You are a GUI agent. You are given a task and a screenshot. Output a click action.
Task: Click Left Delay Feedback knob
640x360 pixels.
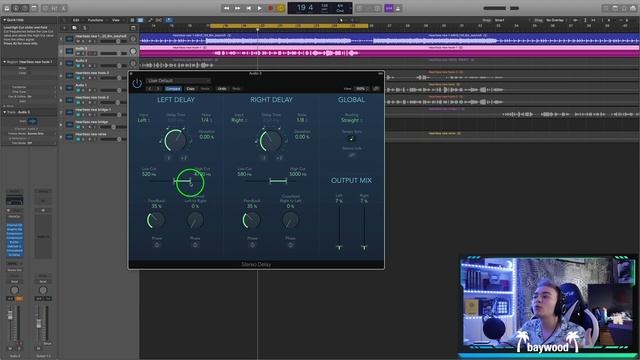[156, 220]
